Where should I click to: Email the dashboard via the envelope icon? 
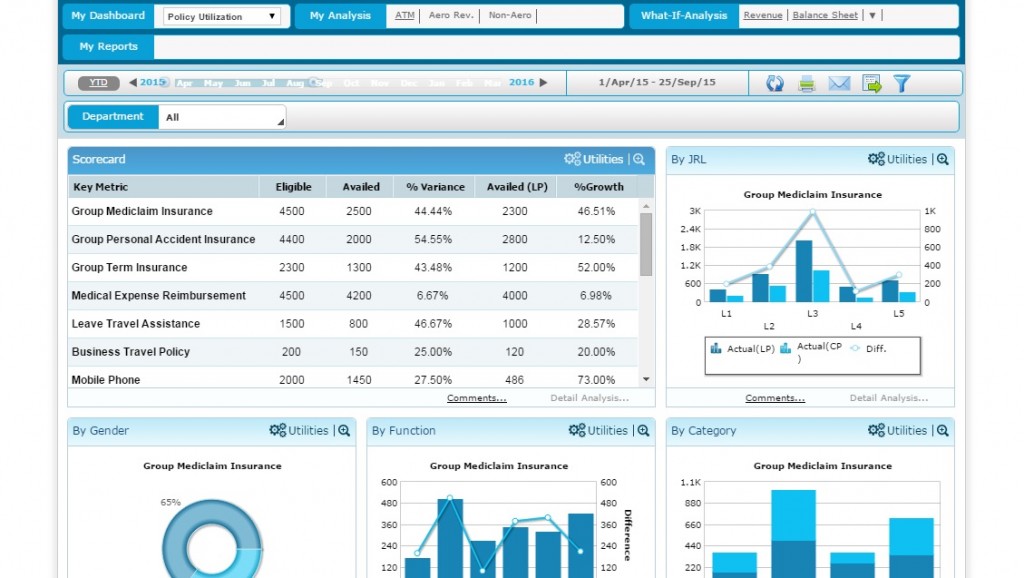point(839,83)
